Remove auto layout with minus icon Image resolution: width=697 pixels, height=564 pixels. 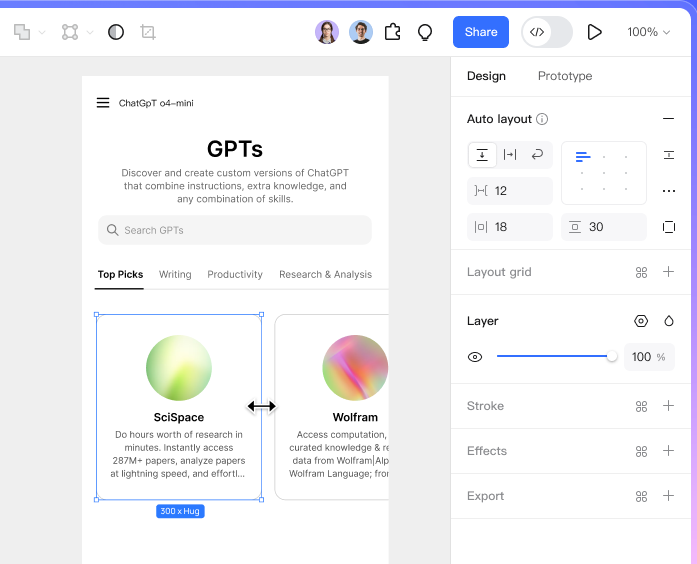[668, 119]
